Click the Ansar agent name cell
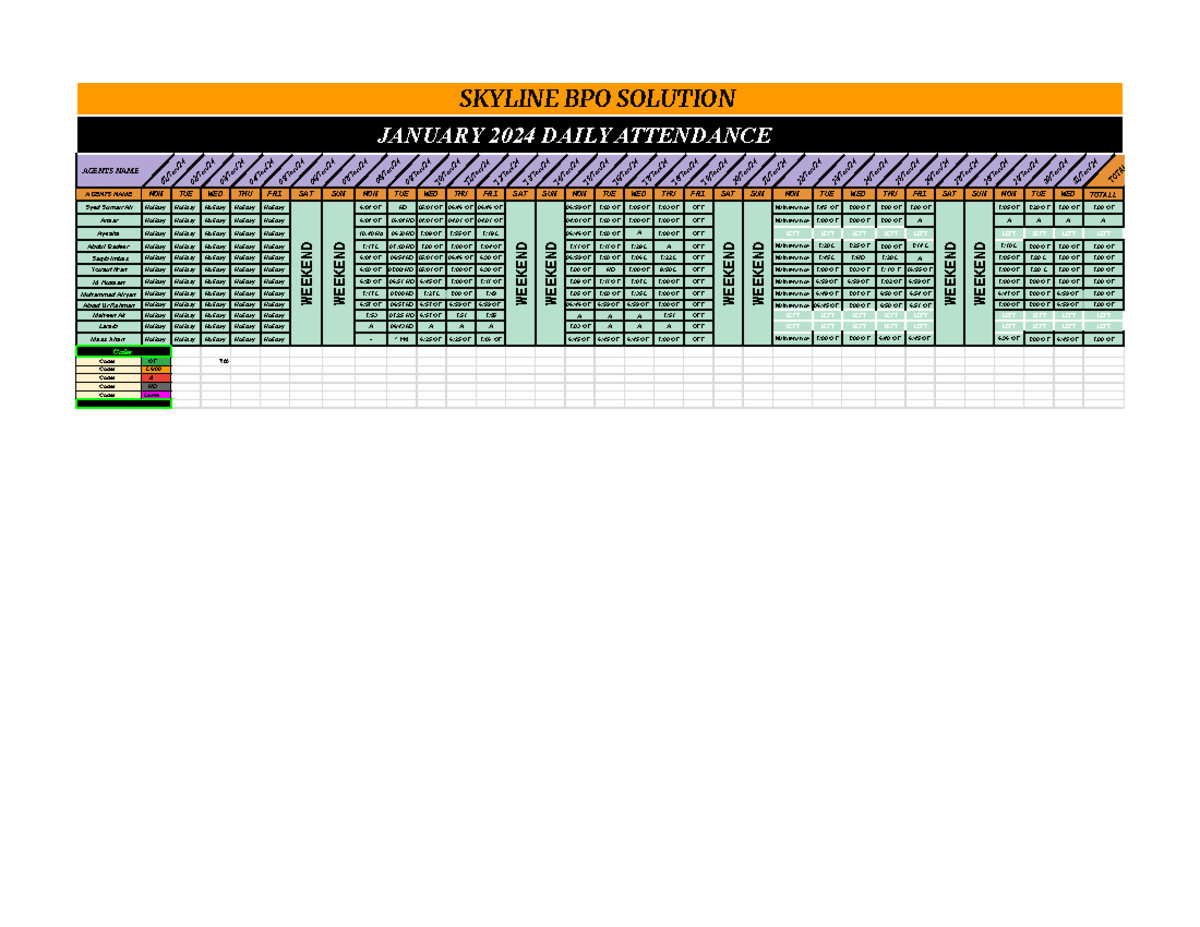The image size is (1200, 927). coord(108,221)
